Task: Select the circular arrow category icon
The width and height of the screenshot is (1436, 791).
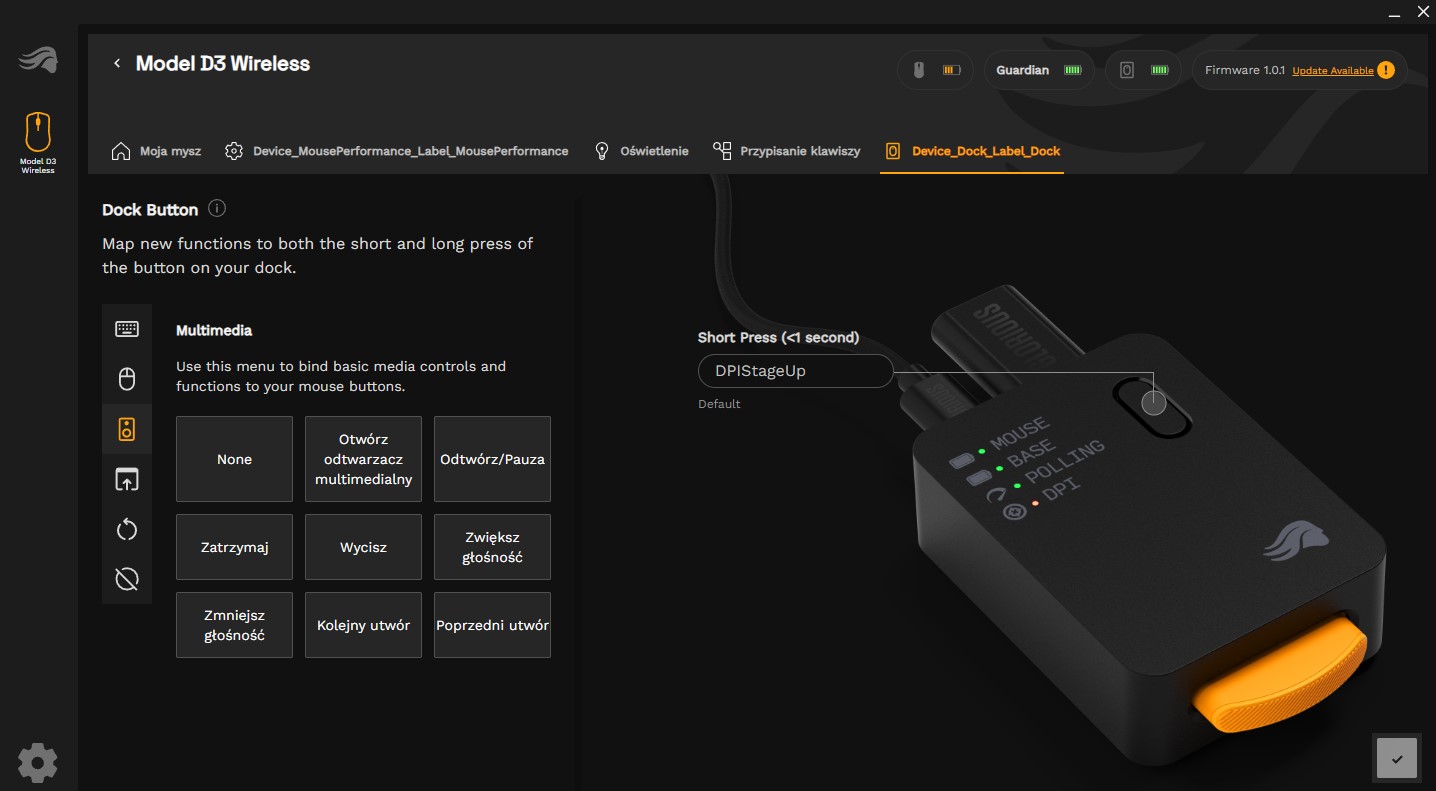Action: [x=127, y=529]
